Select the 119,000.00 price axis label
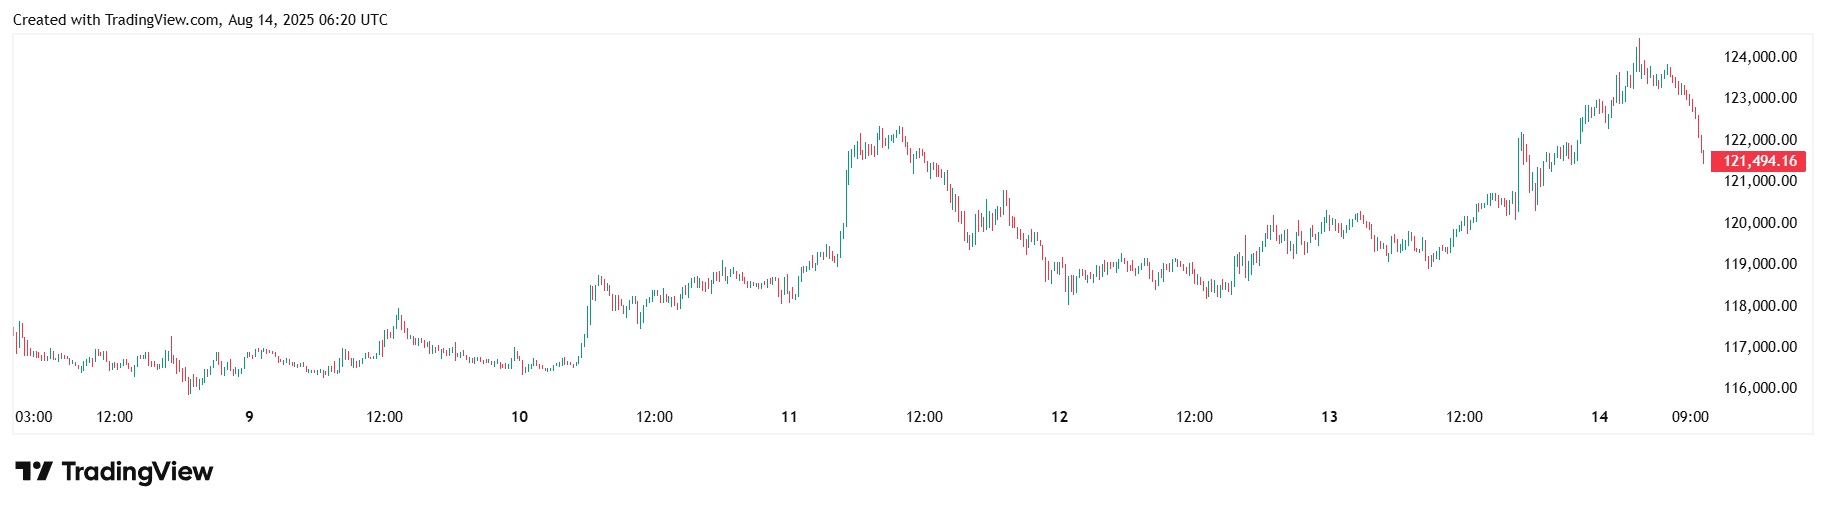This screenshot has height=509, width=1826. pyautogui.click(x=1760, y=264)
